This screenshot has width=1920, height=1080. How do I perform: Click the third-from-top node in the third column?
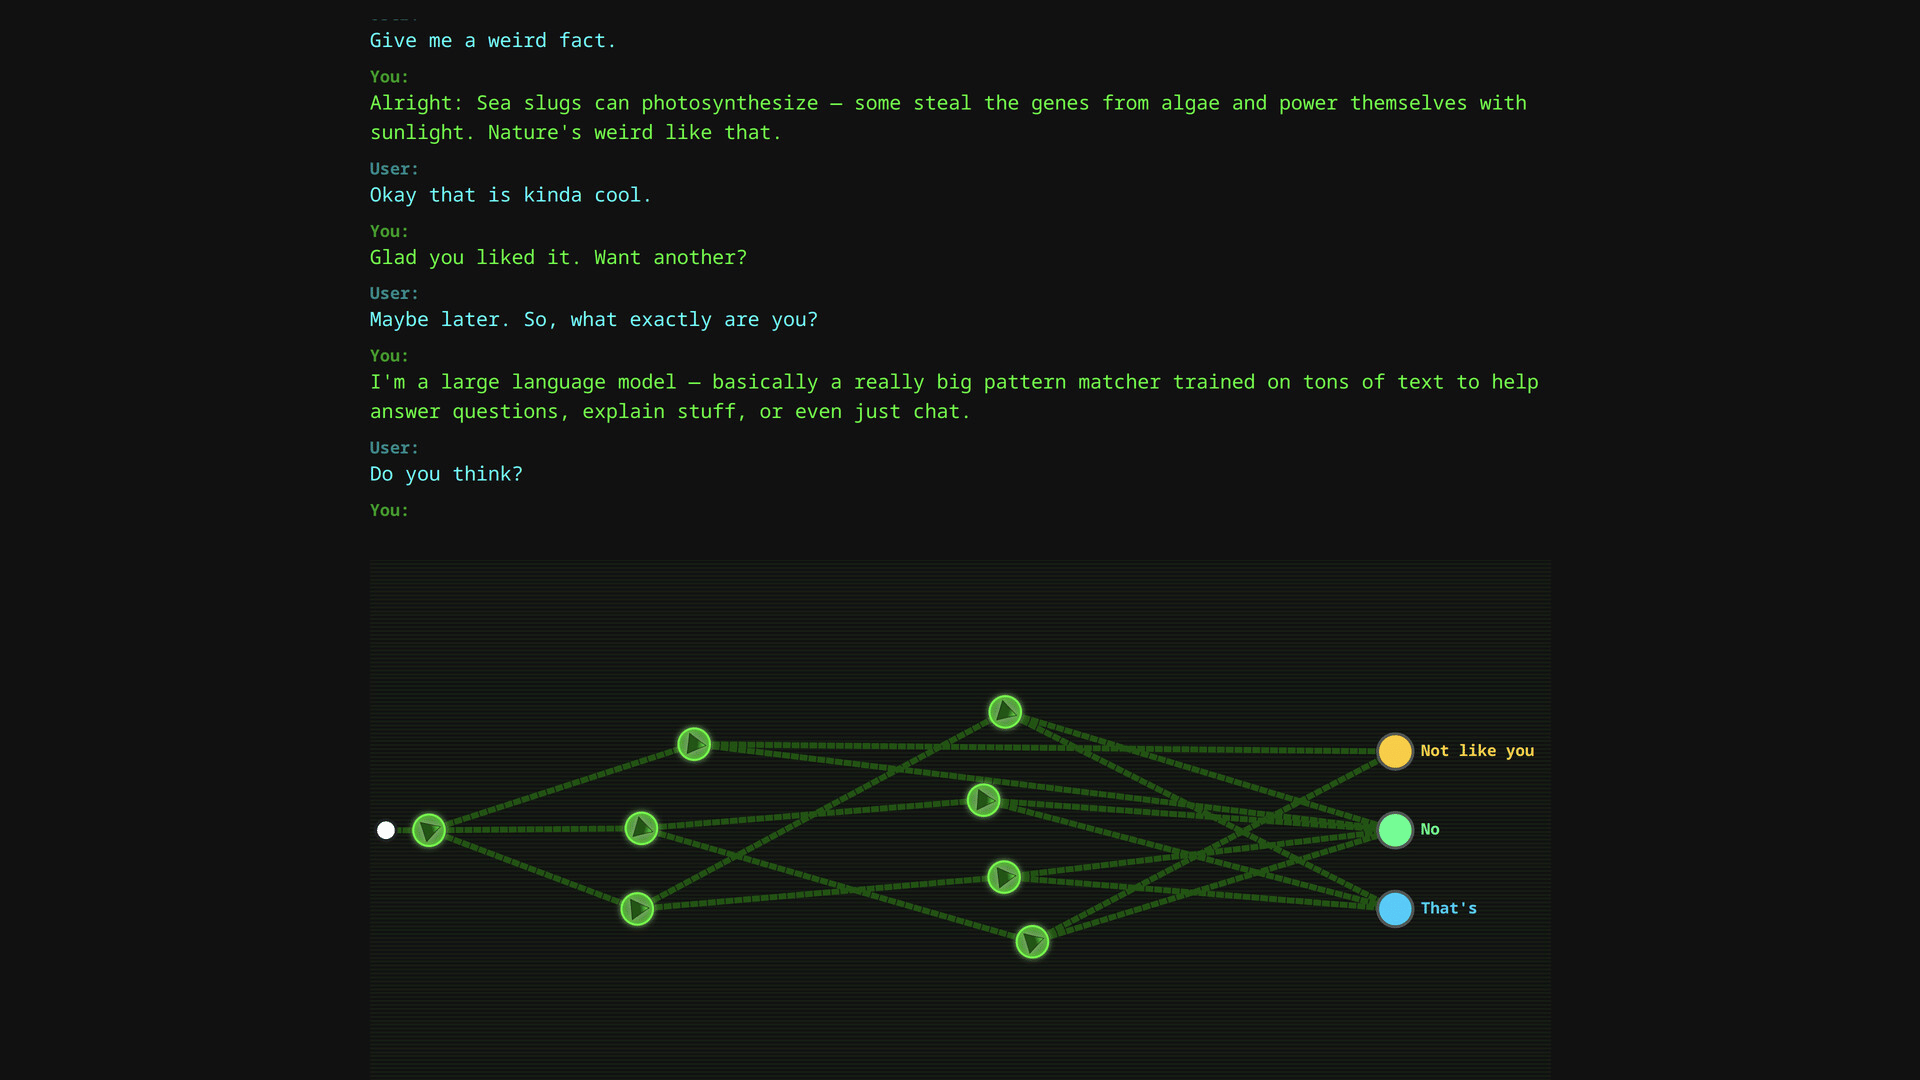tap(1004, 877)
